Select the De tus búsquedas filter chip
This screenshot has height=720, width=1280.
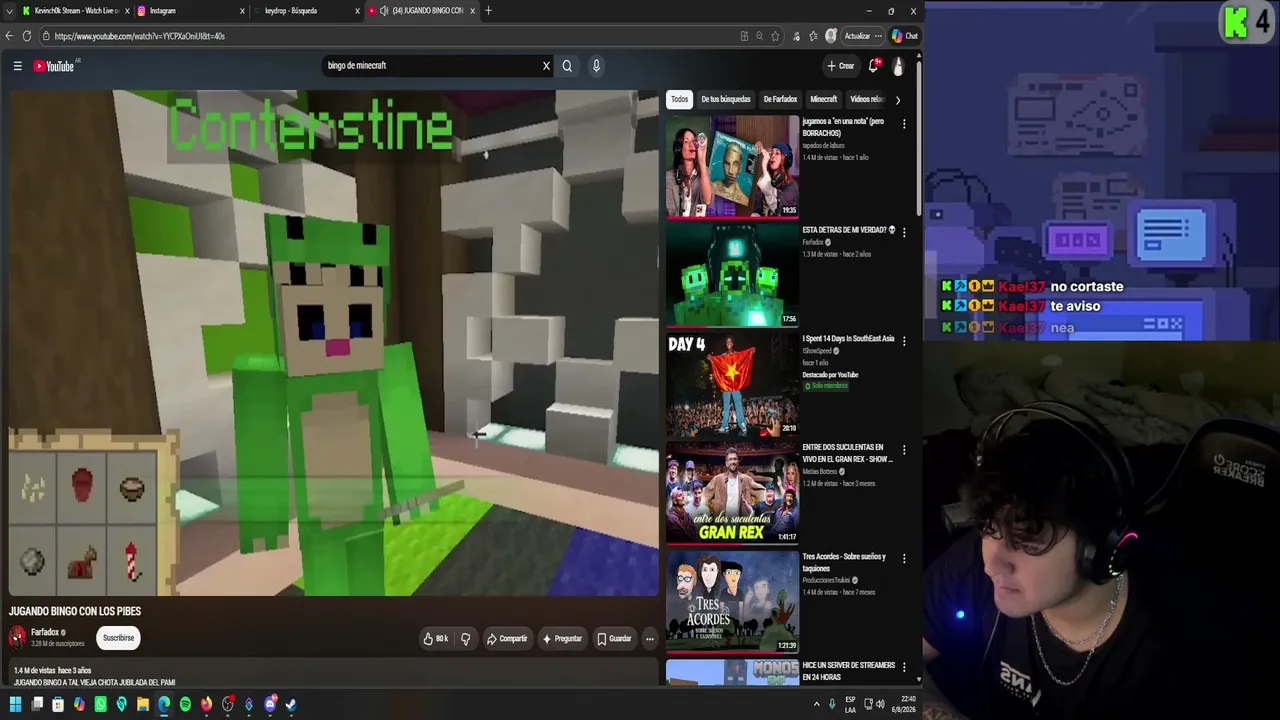click(x=726, y=99)
